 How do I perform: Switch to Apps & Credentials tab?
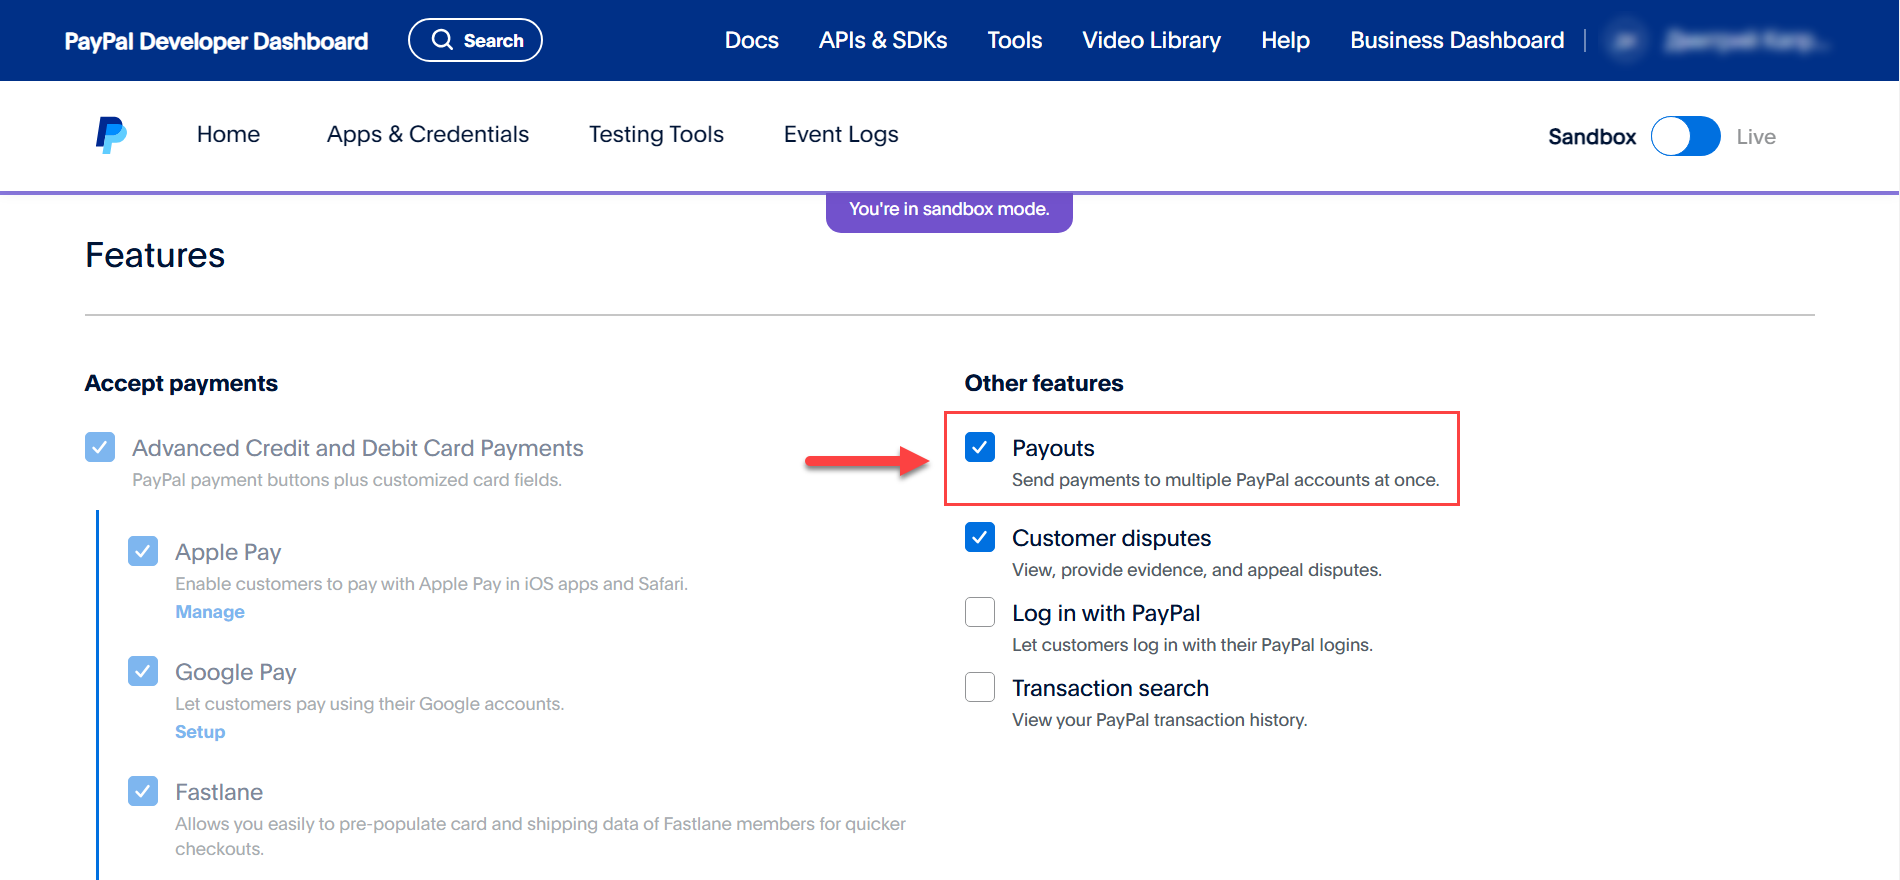pyautogui.click(x=428, y=134)
